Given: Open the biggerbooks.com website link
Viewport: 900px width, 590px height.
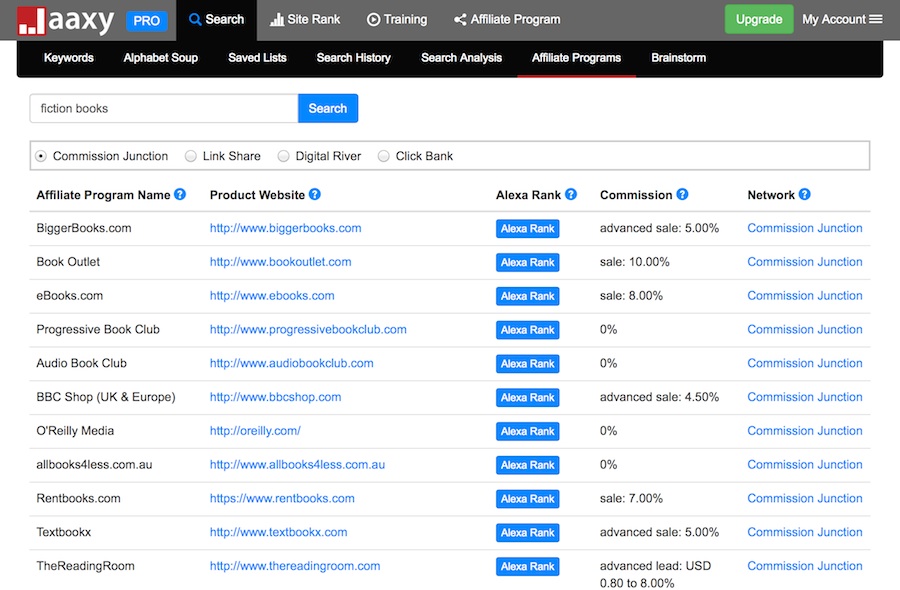Looking at the screenshot, I should (x=285, y=228).
